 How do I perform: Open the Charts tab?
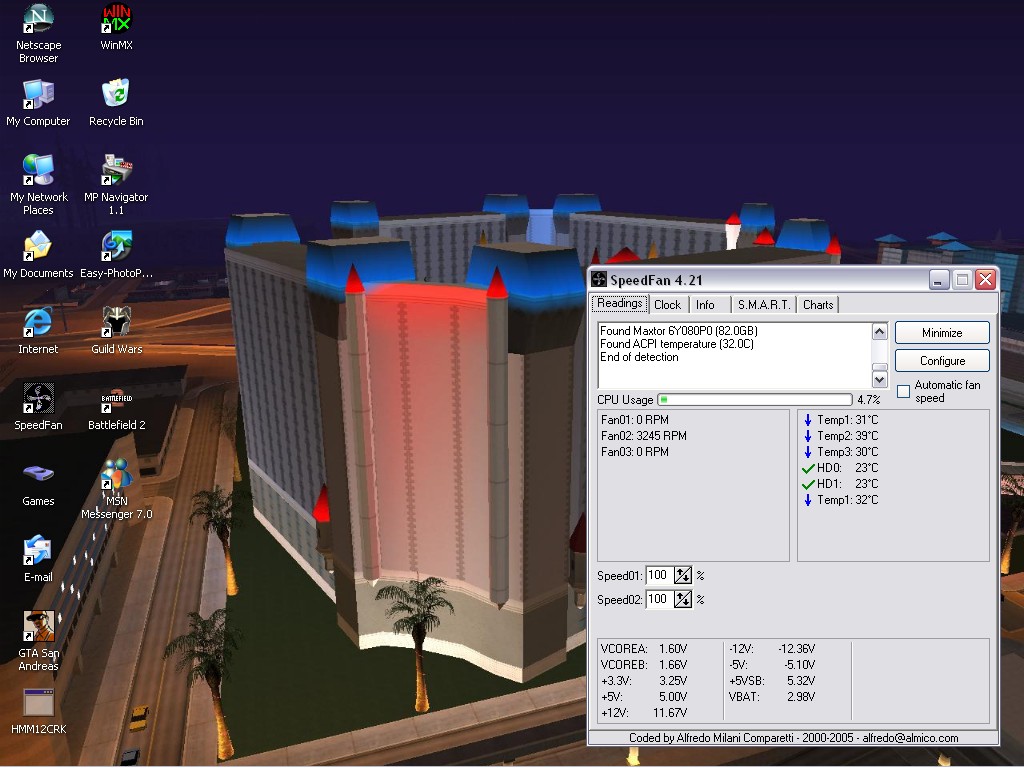coord(818,305)
